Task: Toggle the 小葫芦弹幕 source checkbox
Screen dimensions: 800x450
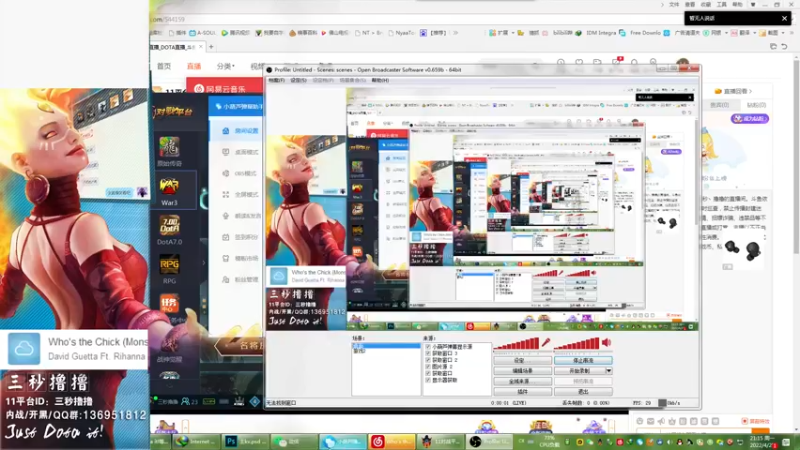Action: coord(428,347)
